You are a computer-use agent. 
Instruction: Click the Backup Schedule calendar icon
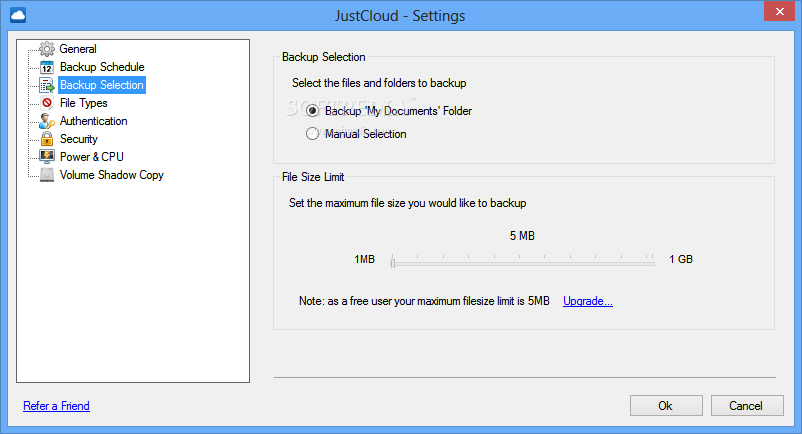coord(47,67)
